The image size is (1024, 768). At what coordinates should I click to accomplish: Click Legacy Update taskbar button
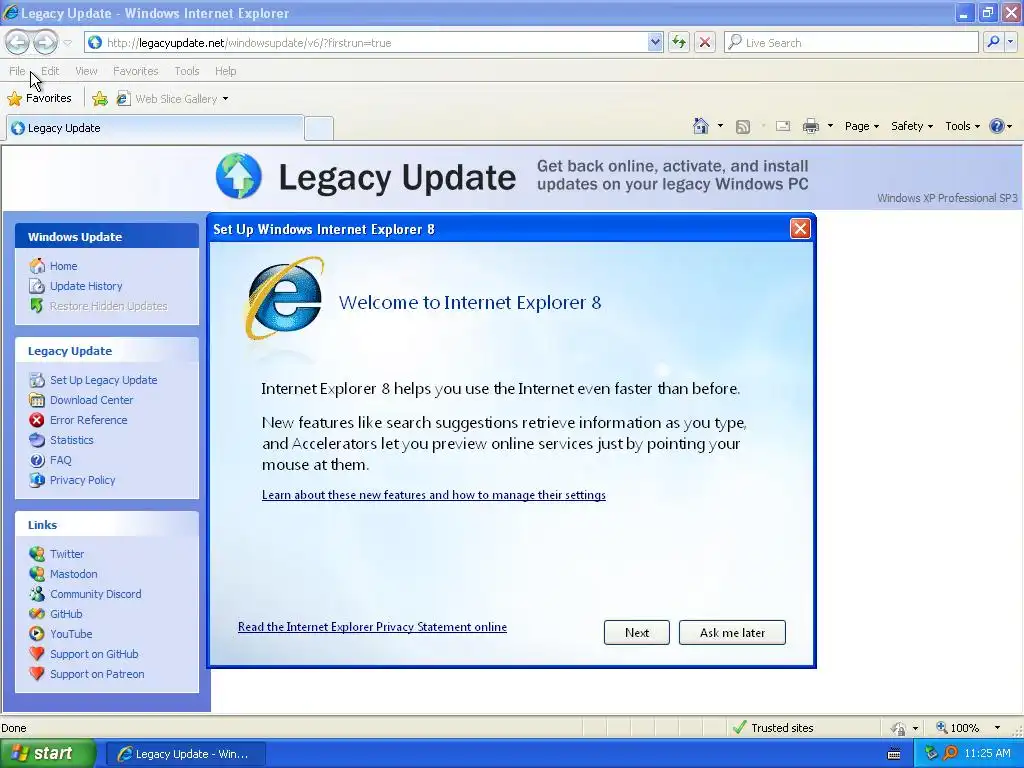click(185, 754)
